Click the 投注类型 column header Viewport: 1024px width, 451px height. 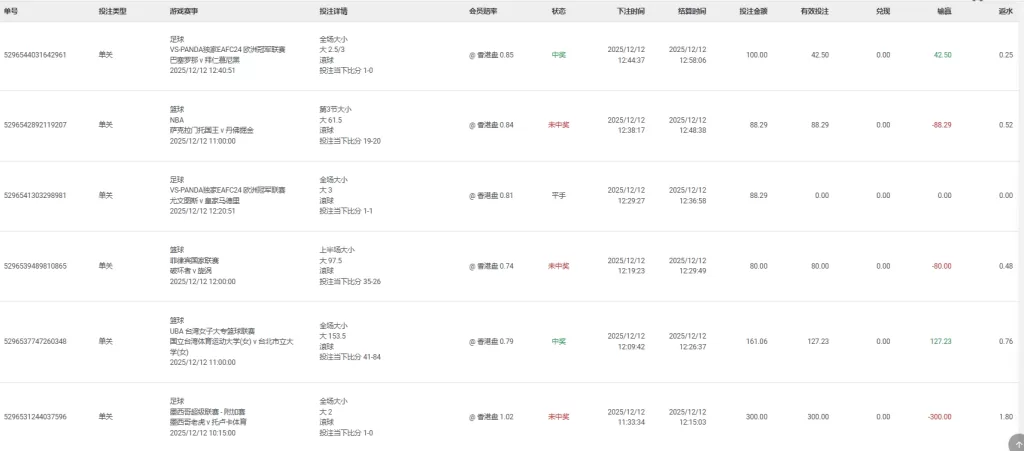[x=112, y=11]
